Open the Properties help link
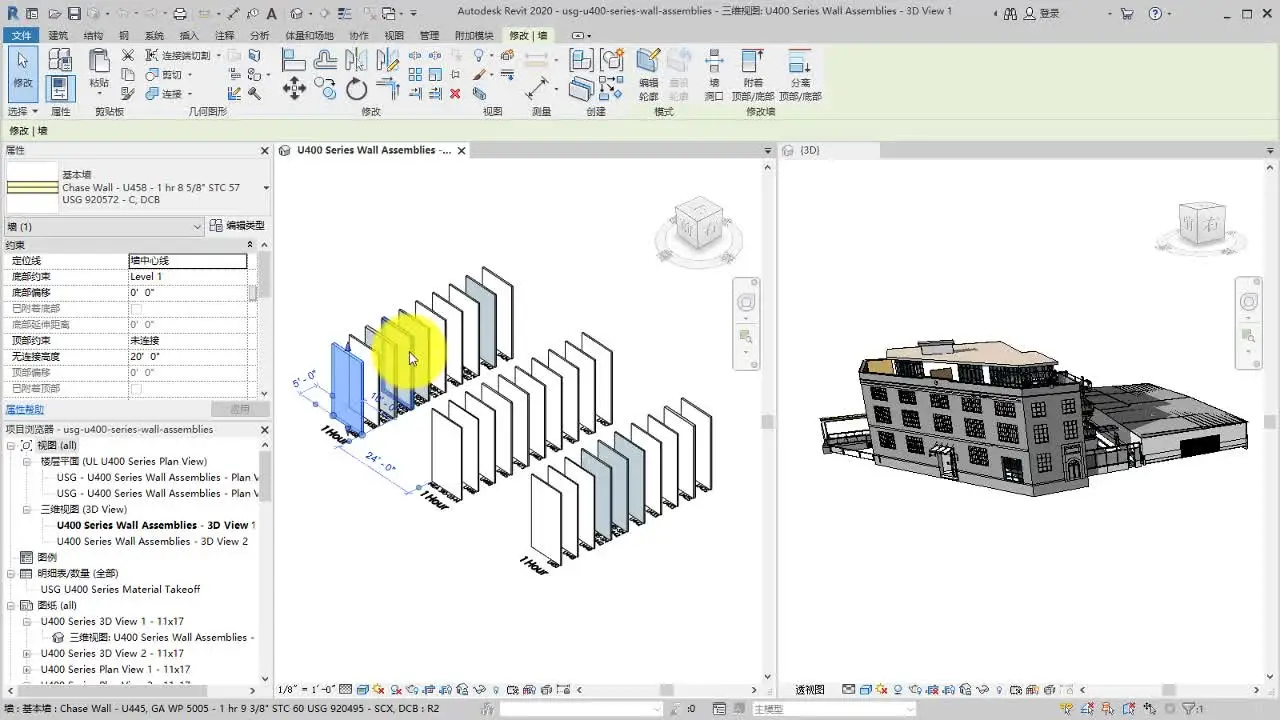Image resolution: width=1280 pixels, height=720 pixels. coord(25,410)
